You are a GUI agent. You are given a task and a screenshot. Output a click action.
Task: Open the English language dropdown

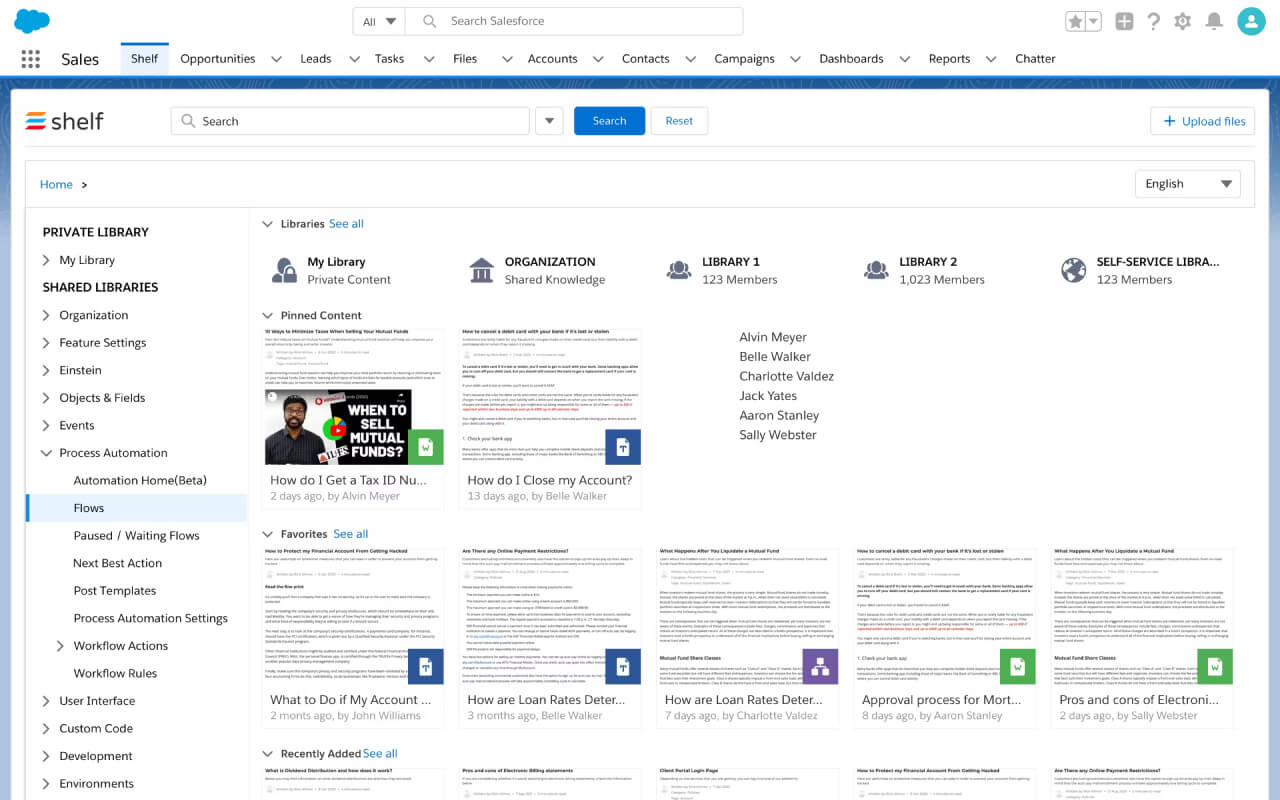pyautogui.click(x=1188, y=184)
